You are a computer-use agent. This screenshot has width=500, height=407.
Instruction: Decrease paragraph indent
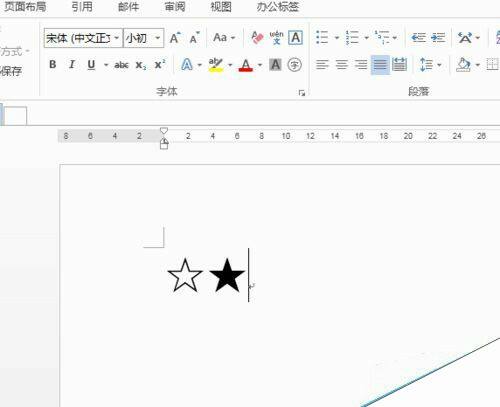(418, 37)
